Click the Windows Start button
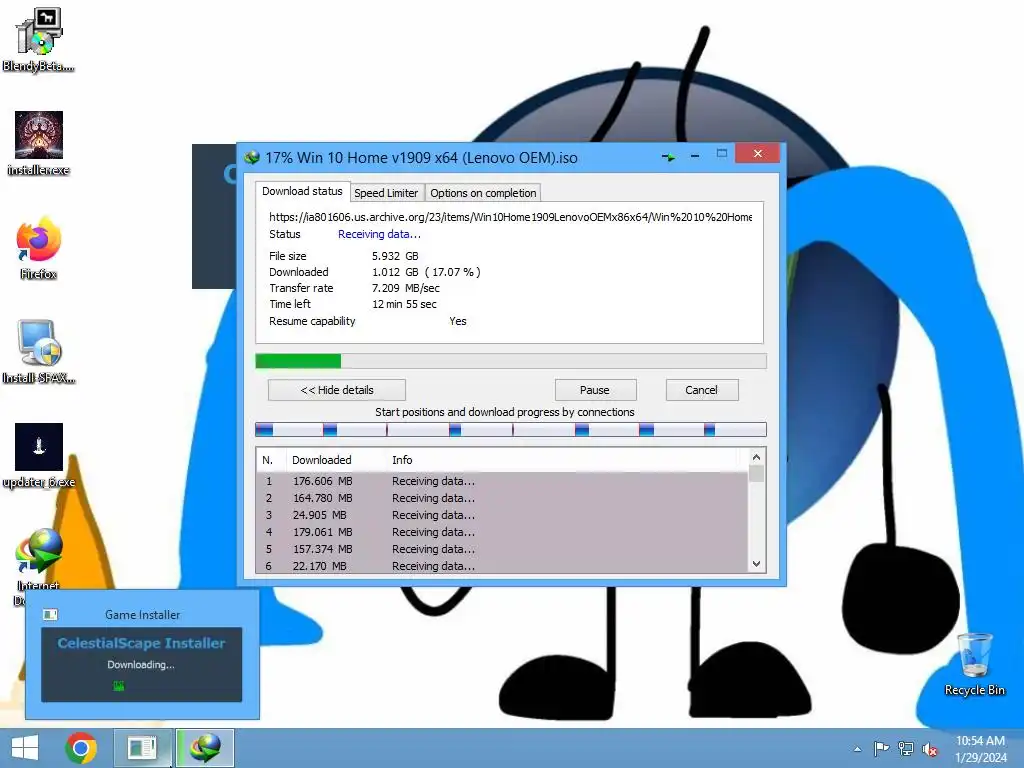The height and width of the screenshot is (768, 1024). tap(25, 748)
